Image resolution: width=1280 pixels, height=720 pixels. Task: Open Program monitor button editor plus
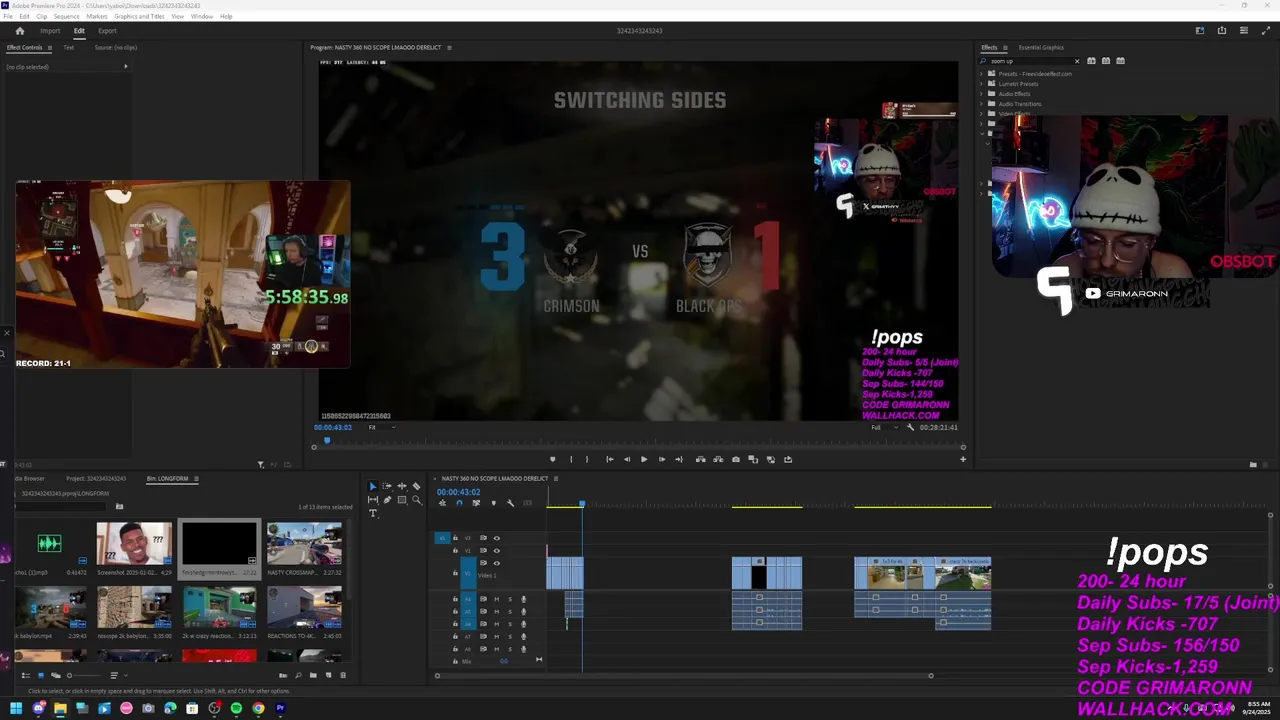pos(963,459)
